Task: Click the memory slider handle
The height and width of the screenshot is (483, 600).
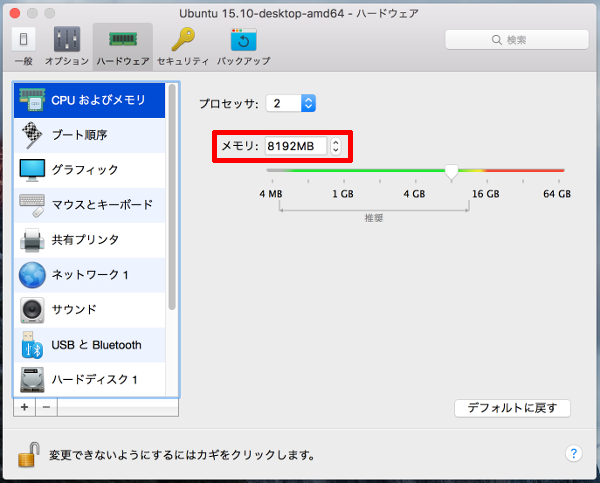Action: pos(452,171)
